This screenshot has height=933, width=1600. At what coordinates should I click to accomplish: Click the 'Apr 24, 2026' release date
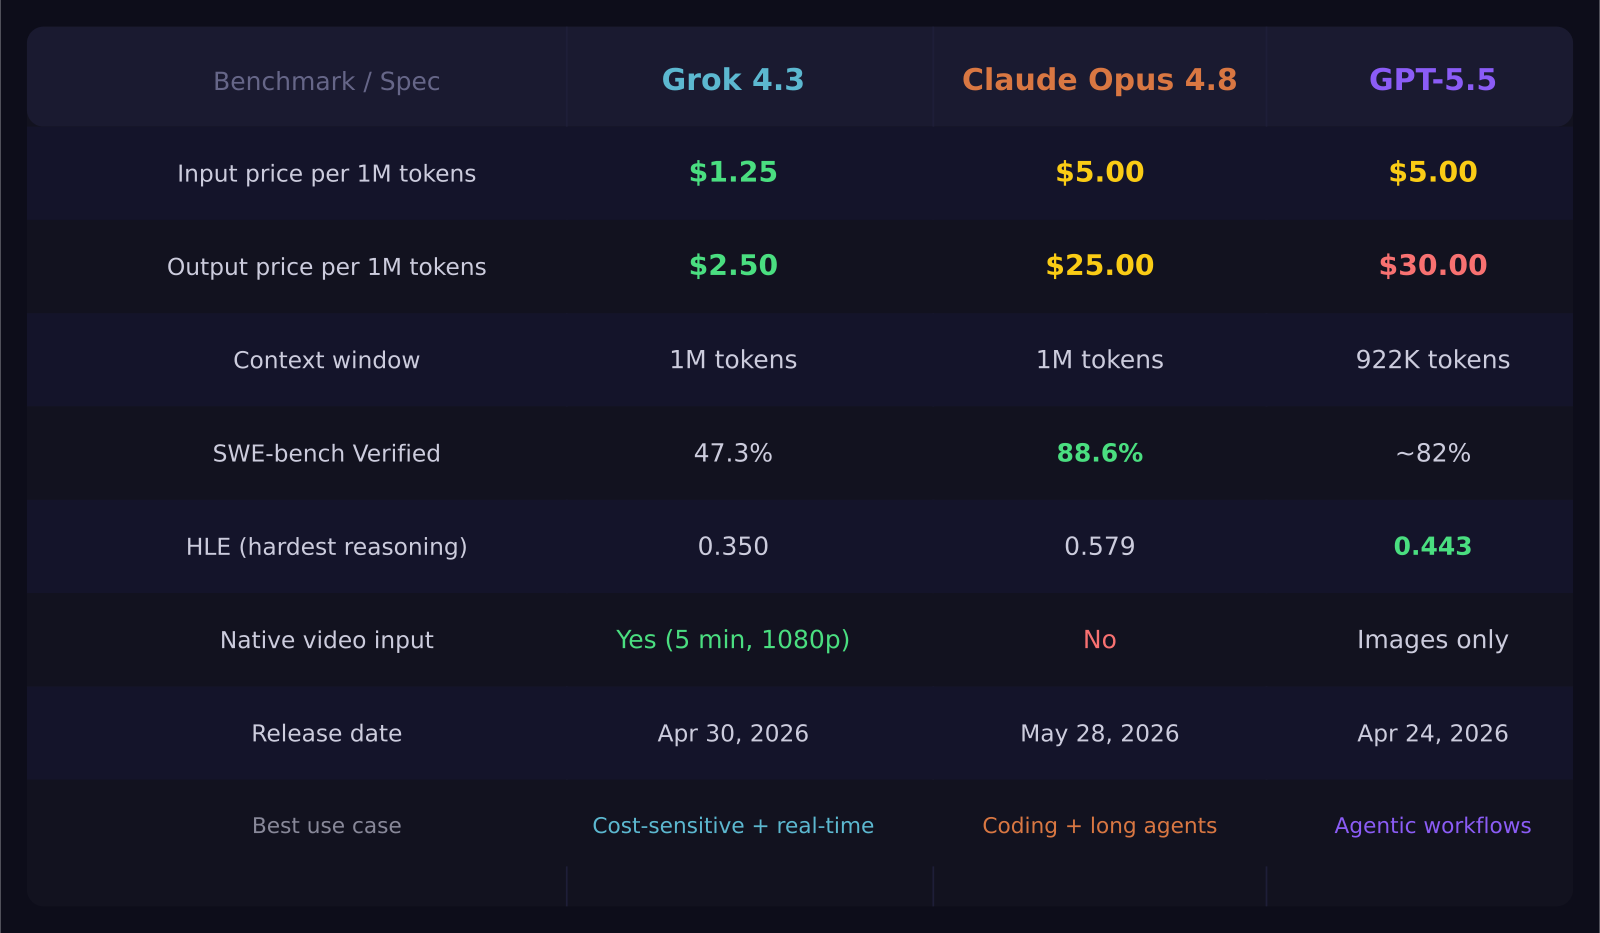1432,734
